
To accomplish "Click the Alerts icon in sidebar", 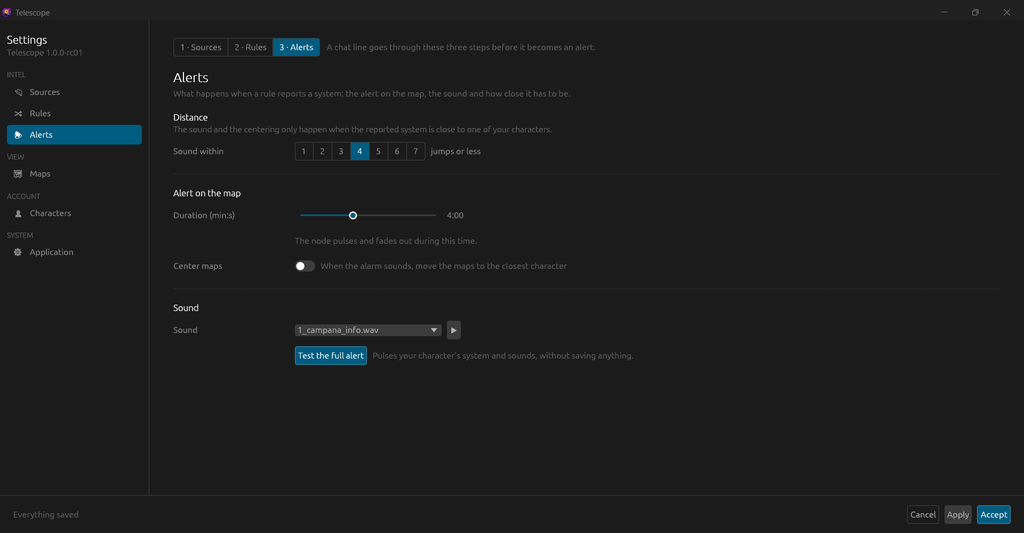I will [x=18, y=135].
